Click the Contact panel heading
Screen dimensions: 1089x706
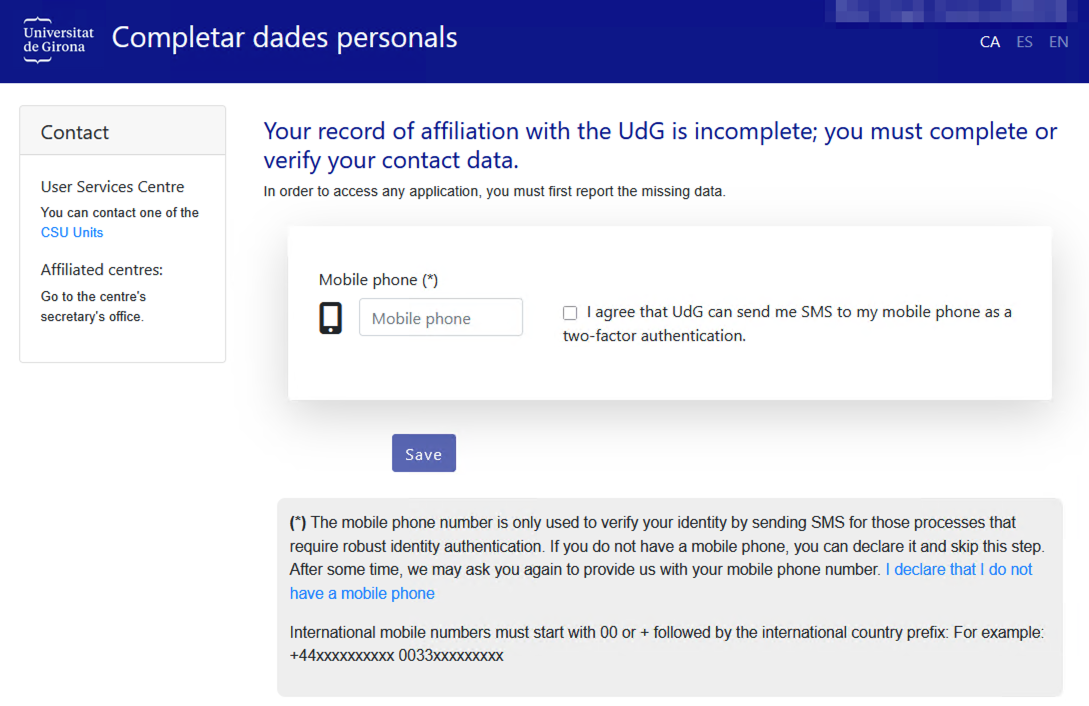(75, 132)
